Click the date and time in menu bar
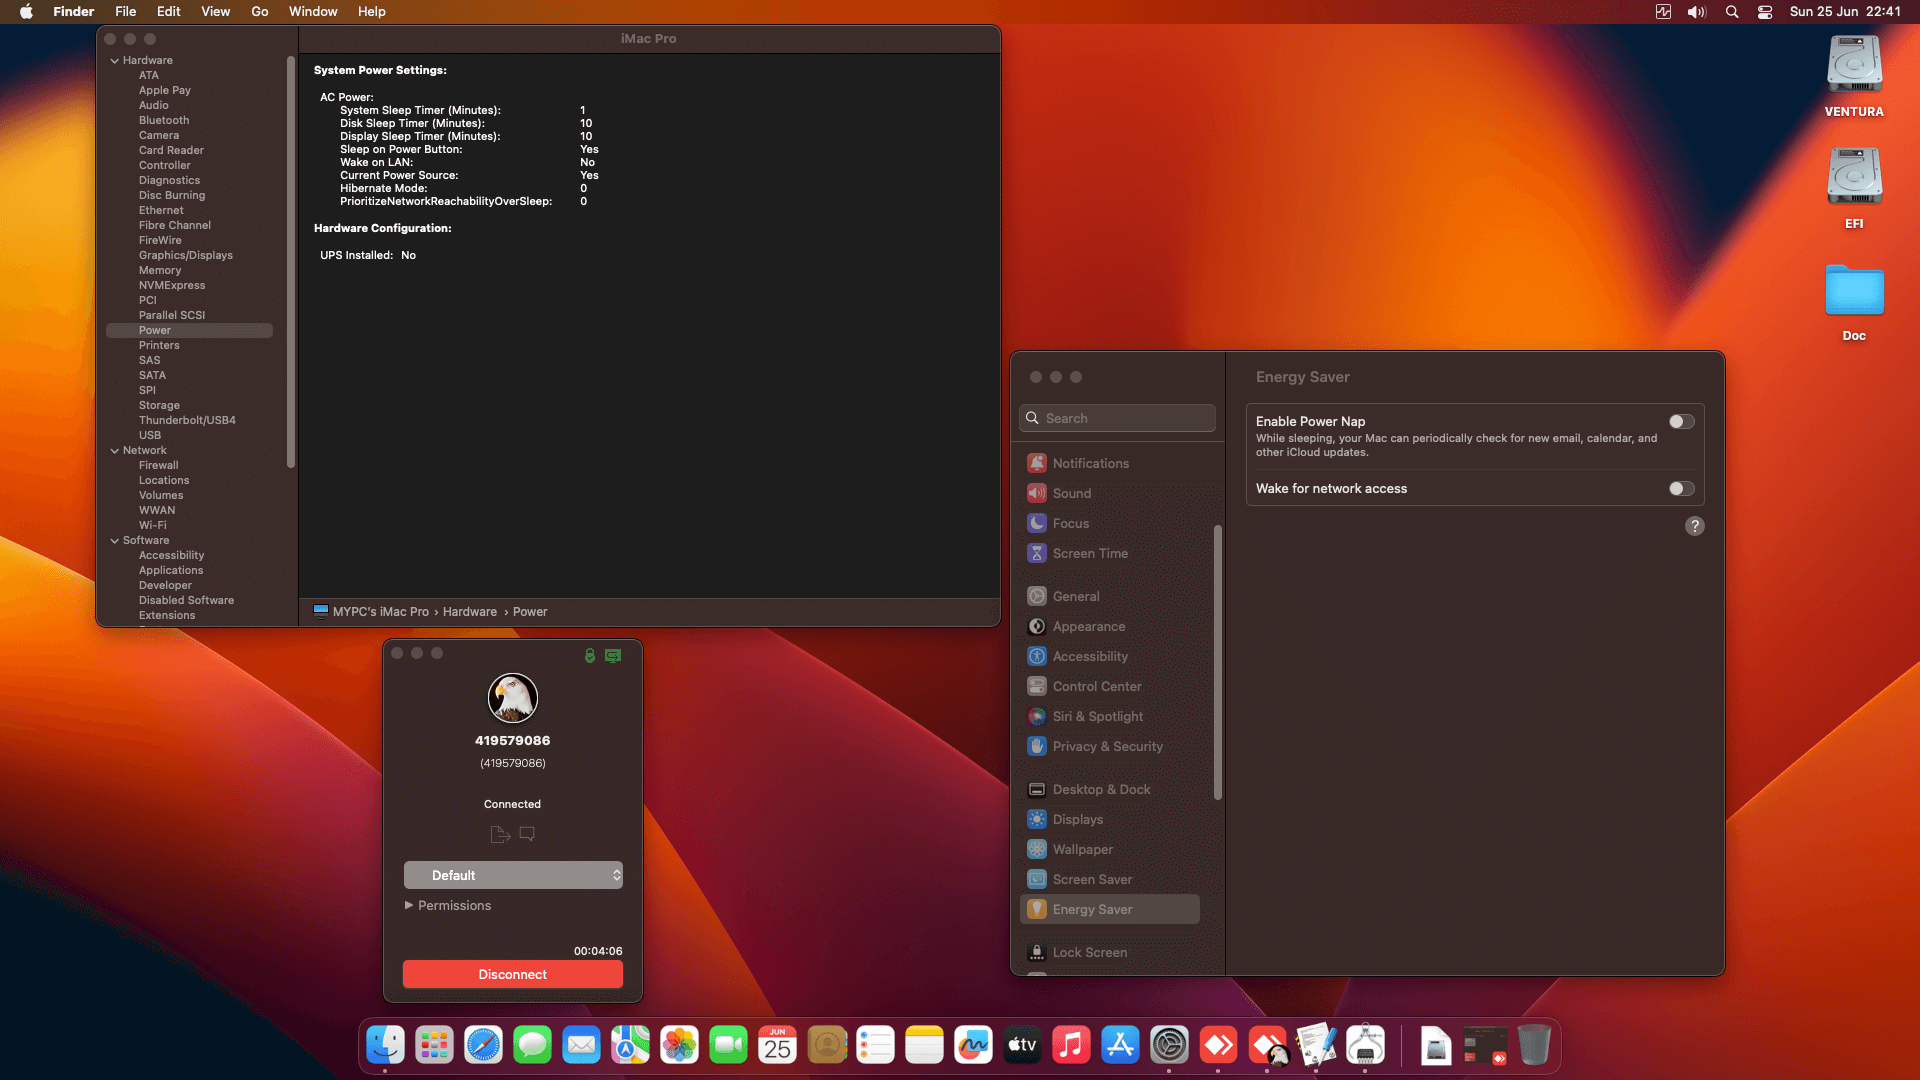This screenshot has width=1920, height=1080. [1845, 12]
